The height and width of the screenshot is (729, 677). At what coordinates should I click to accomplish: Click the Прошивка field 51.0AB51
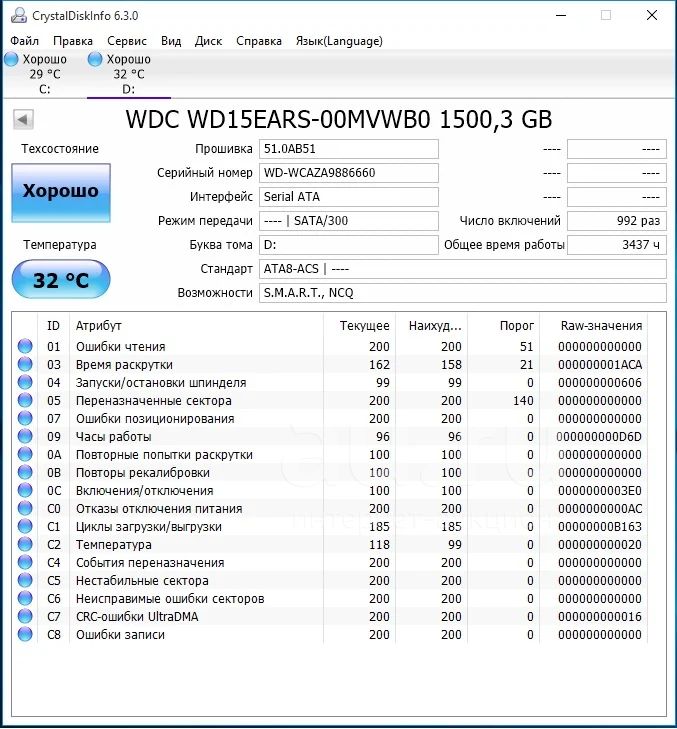(x=349, y=149)
